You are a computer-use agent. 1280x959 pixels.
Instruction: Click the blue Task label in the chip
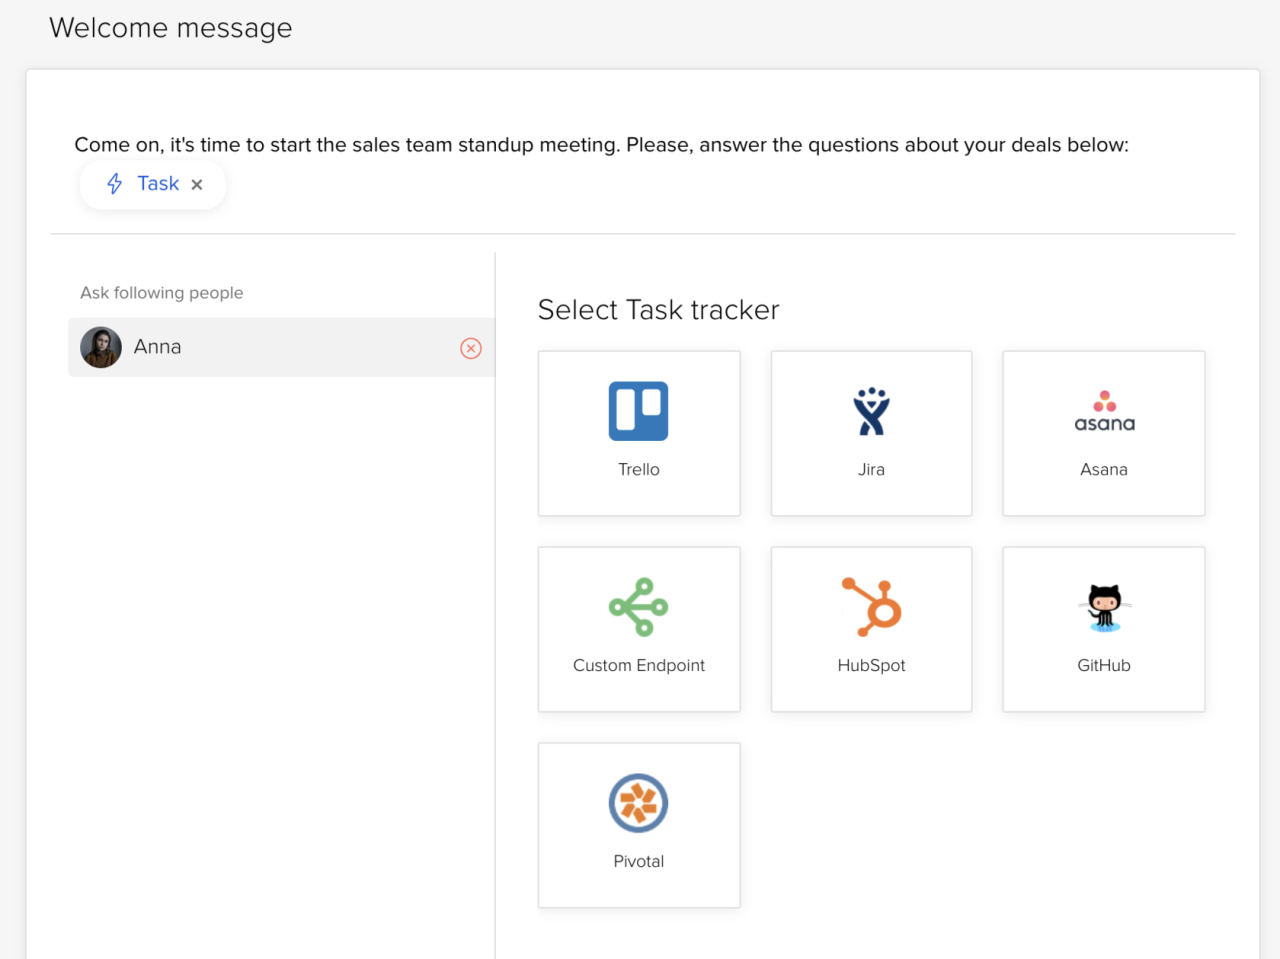click(x=158, y=184)
